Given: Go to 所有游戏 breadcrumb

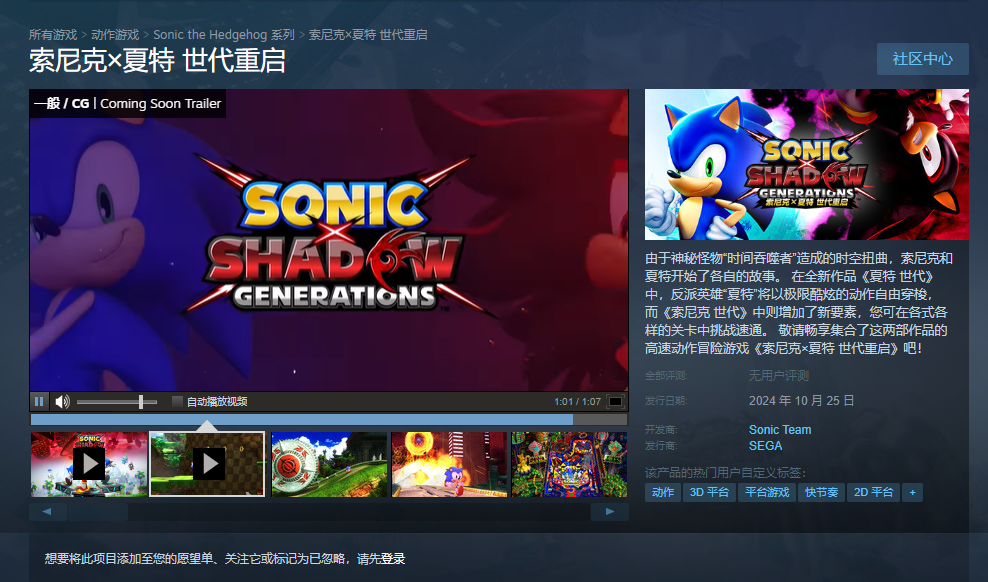Looking at the screenshot, I should [x=53, y=35].
